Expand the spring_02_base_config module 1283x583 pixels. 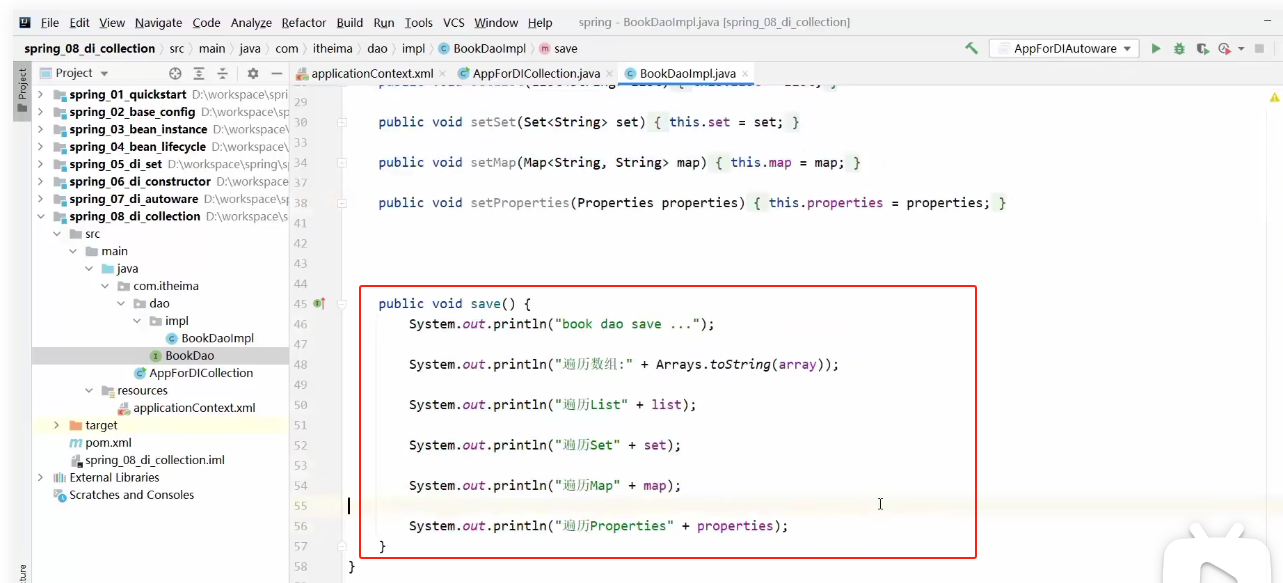40,112
